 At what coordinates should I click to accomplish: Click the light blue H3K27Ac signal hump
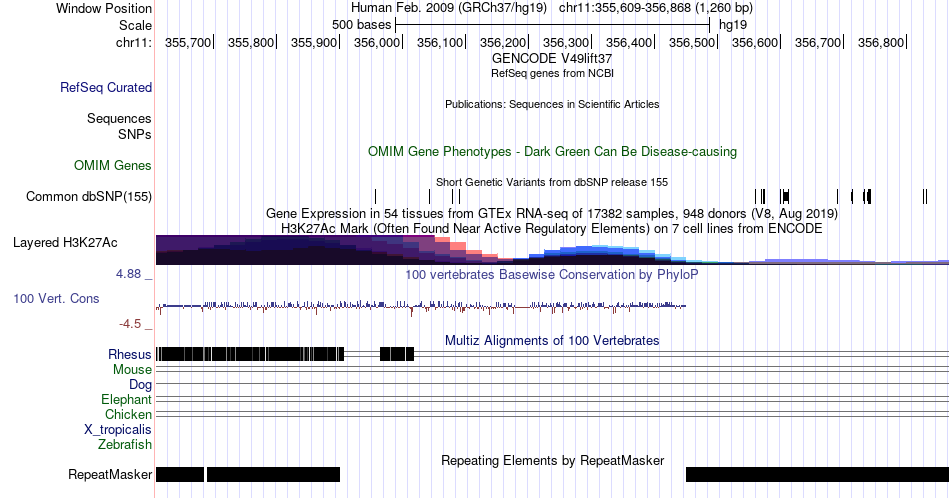click(x=600, y=253)
